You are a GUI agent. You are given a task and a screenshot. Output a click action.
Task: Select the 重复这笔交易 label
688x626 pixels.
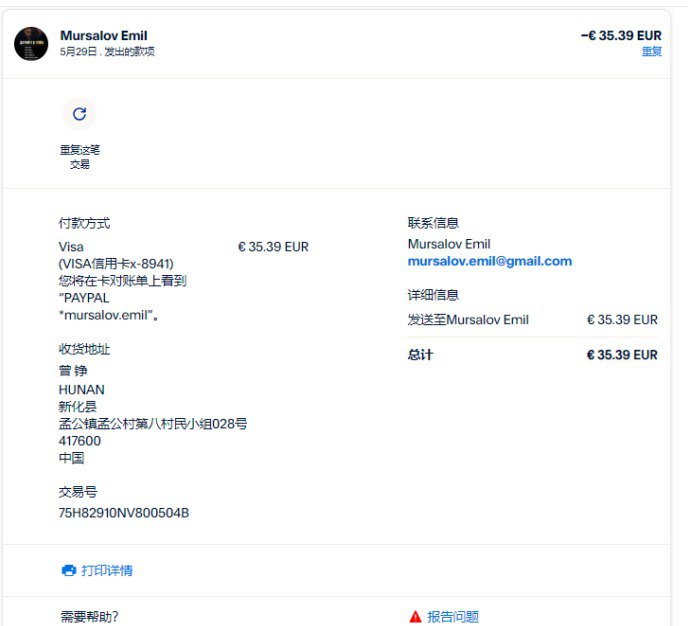click(79, 157)
